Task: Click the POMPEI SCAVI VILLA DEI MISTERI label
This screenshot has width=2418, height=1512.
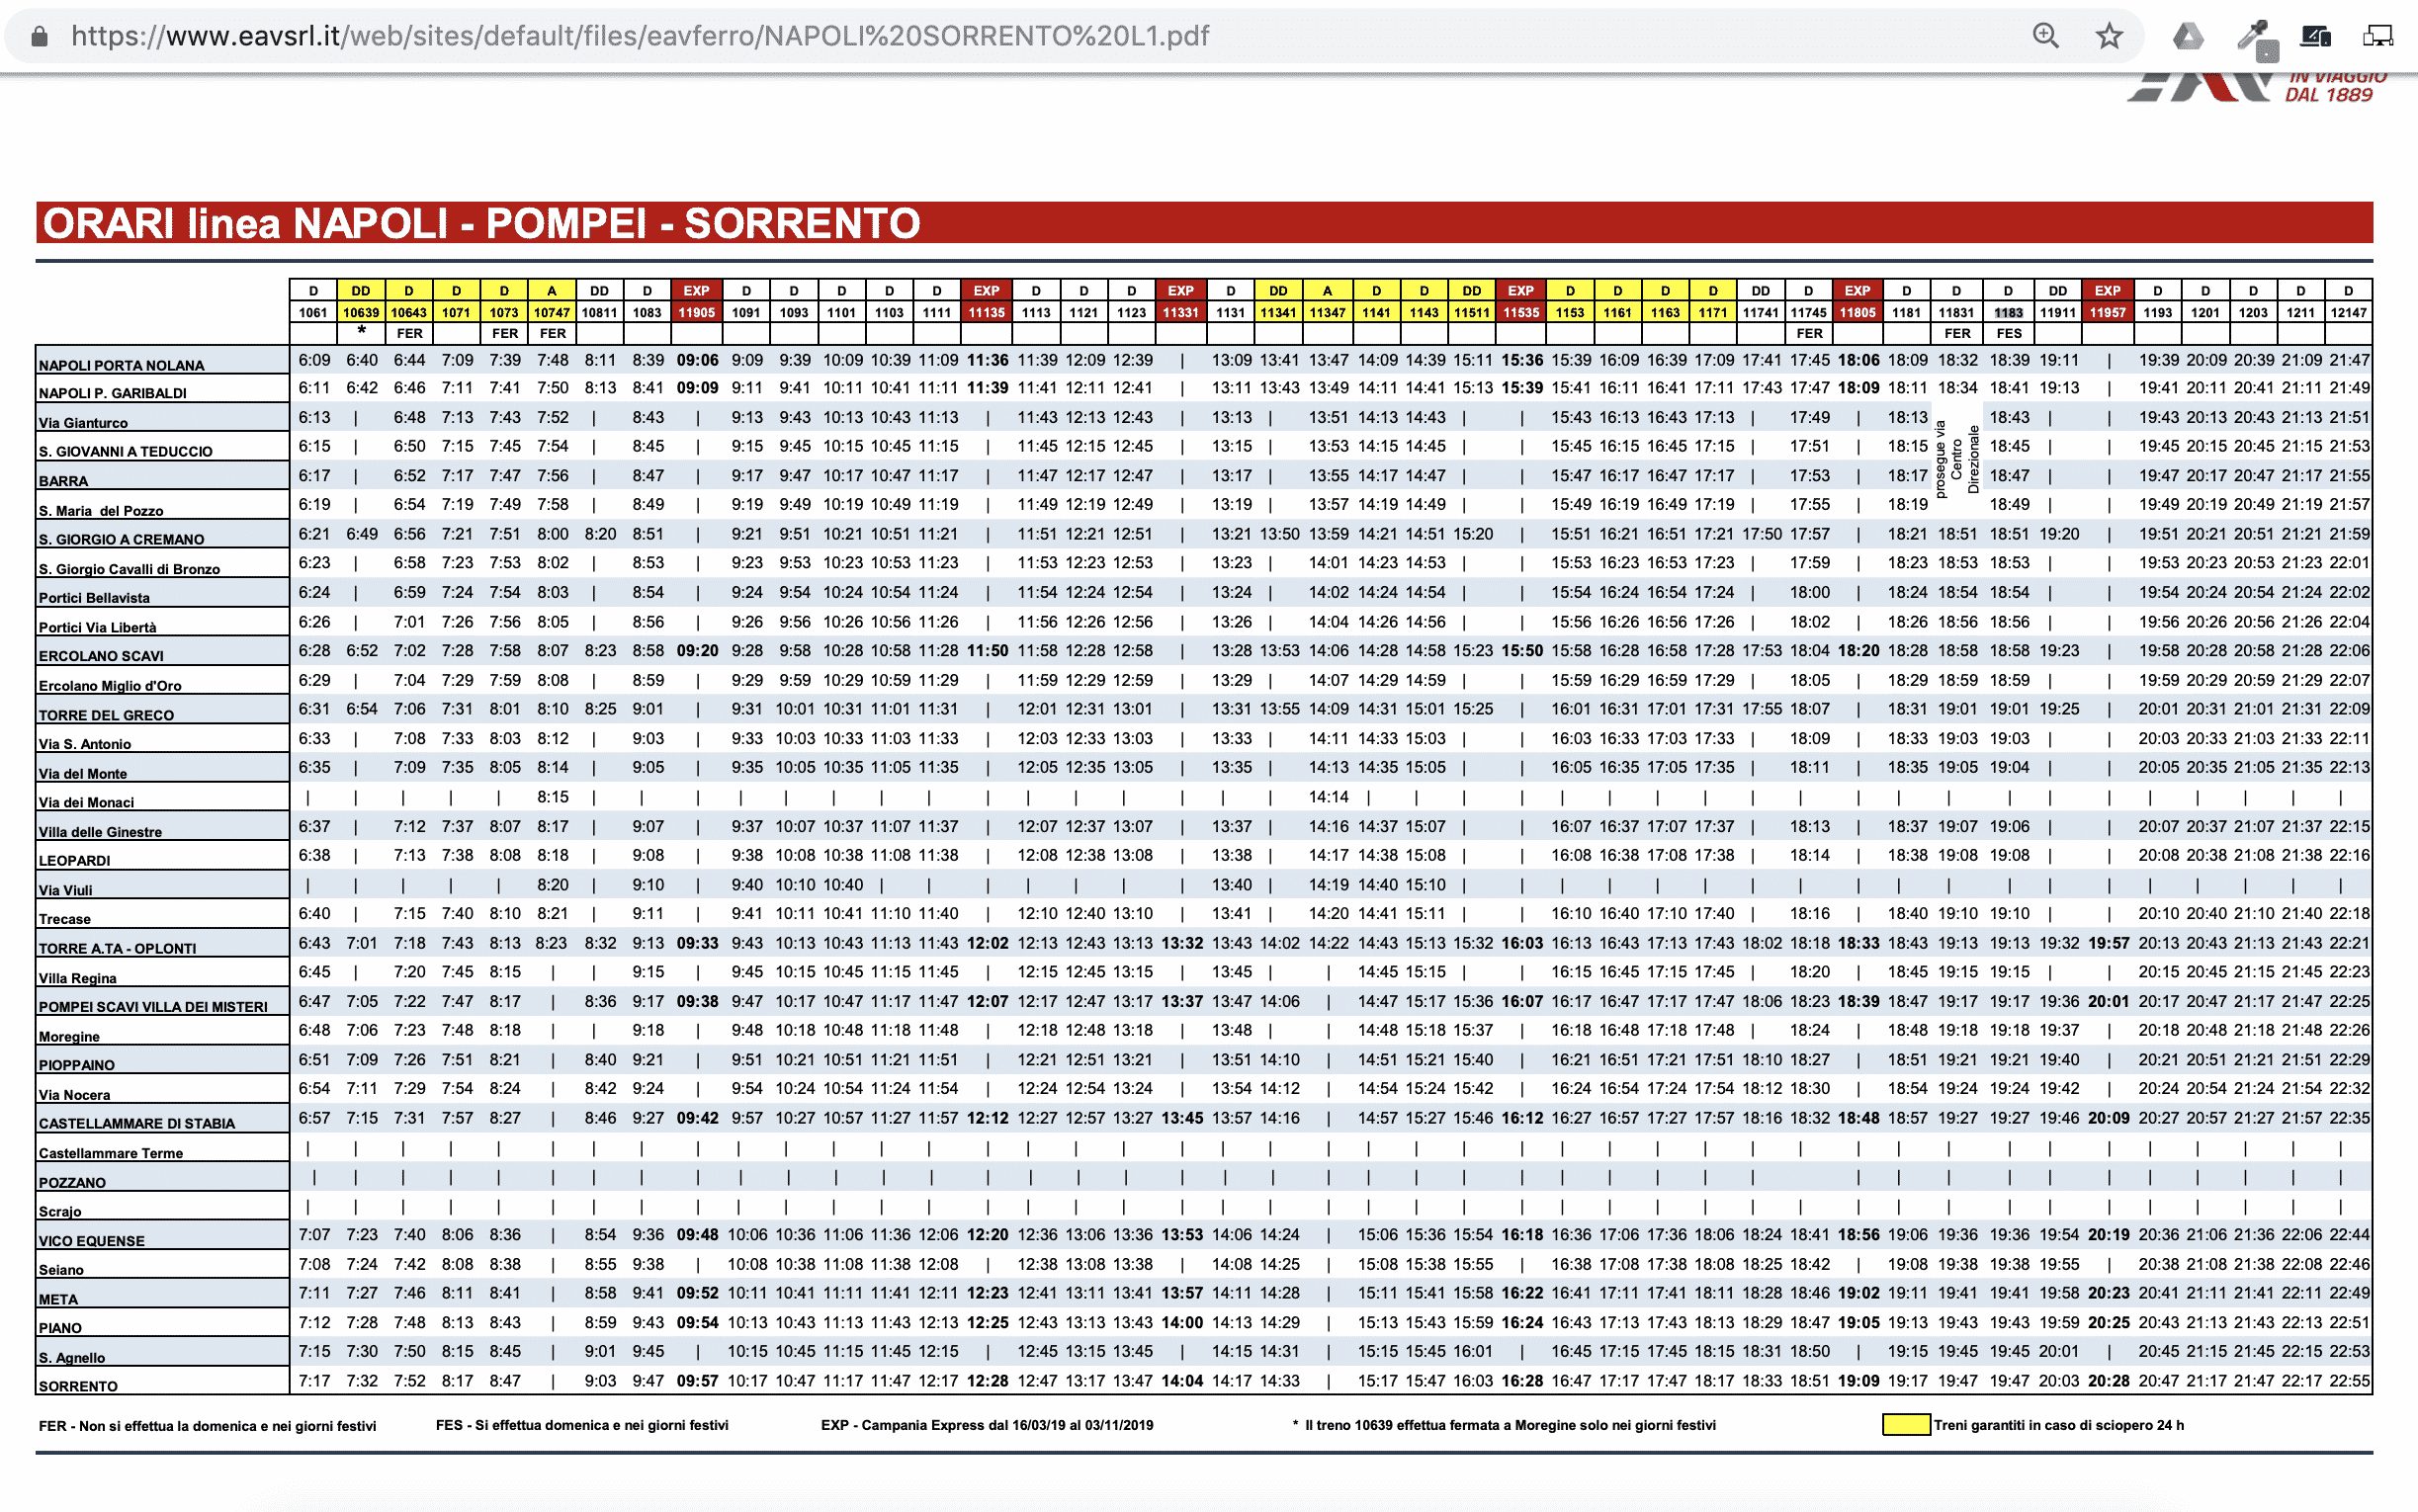Action: point(153,1007)
